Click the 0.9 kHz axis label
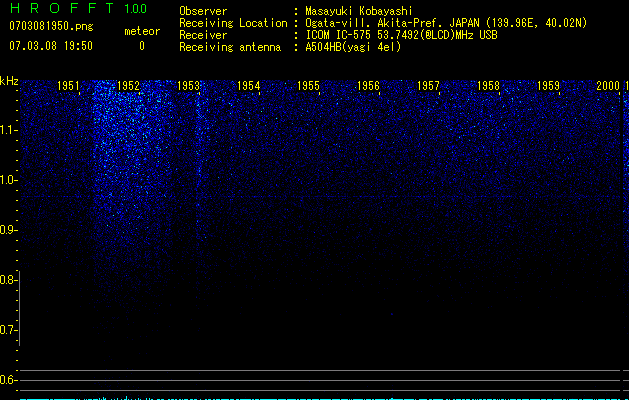The image size is (629, 400). point(8,230)
